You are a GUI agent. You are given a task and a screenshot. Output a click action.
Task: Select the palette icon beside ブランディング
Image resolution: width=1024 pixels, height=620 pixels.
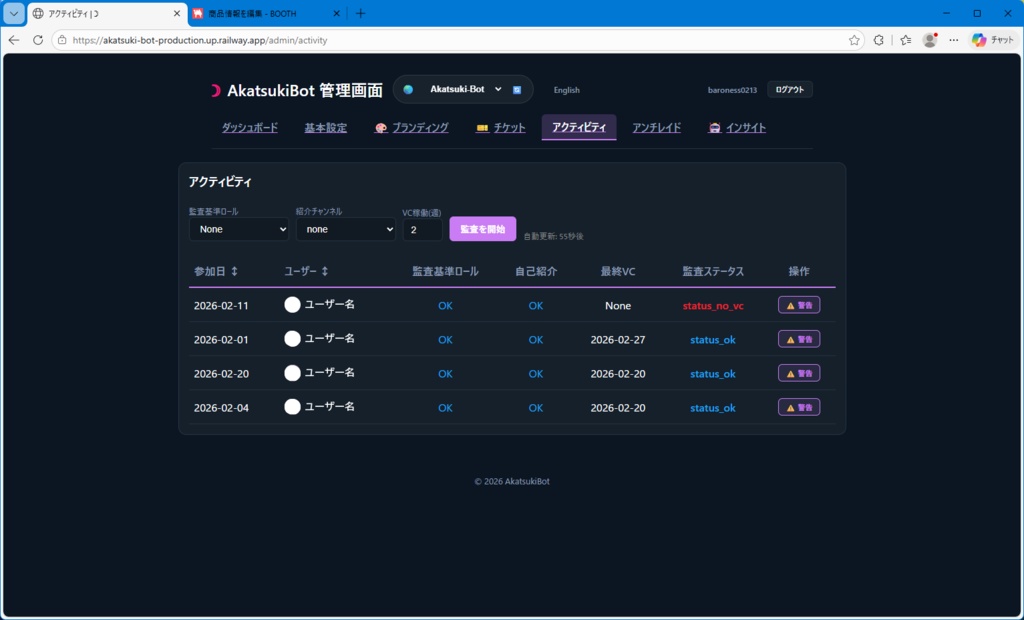tap(382, 128)
